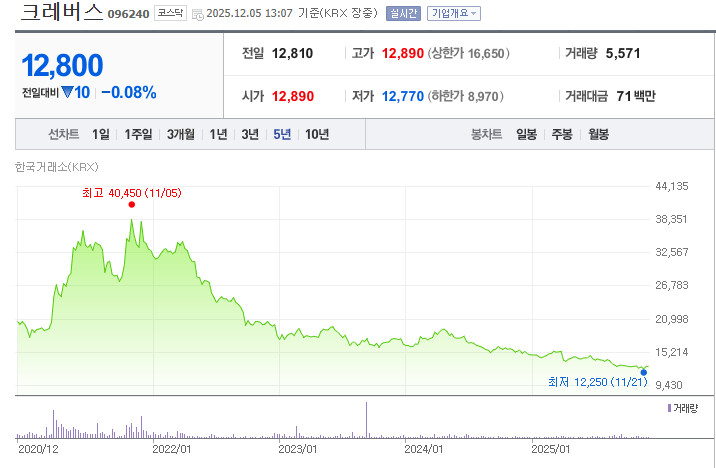Click the 저가 value 12,770
This screenshot has width=716, height=468.
(x=403, y=96)
